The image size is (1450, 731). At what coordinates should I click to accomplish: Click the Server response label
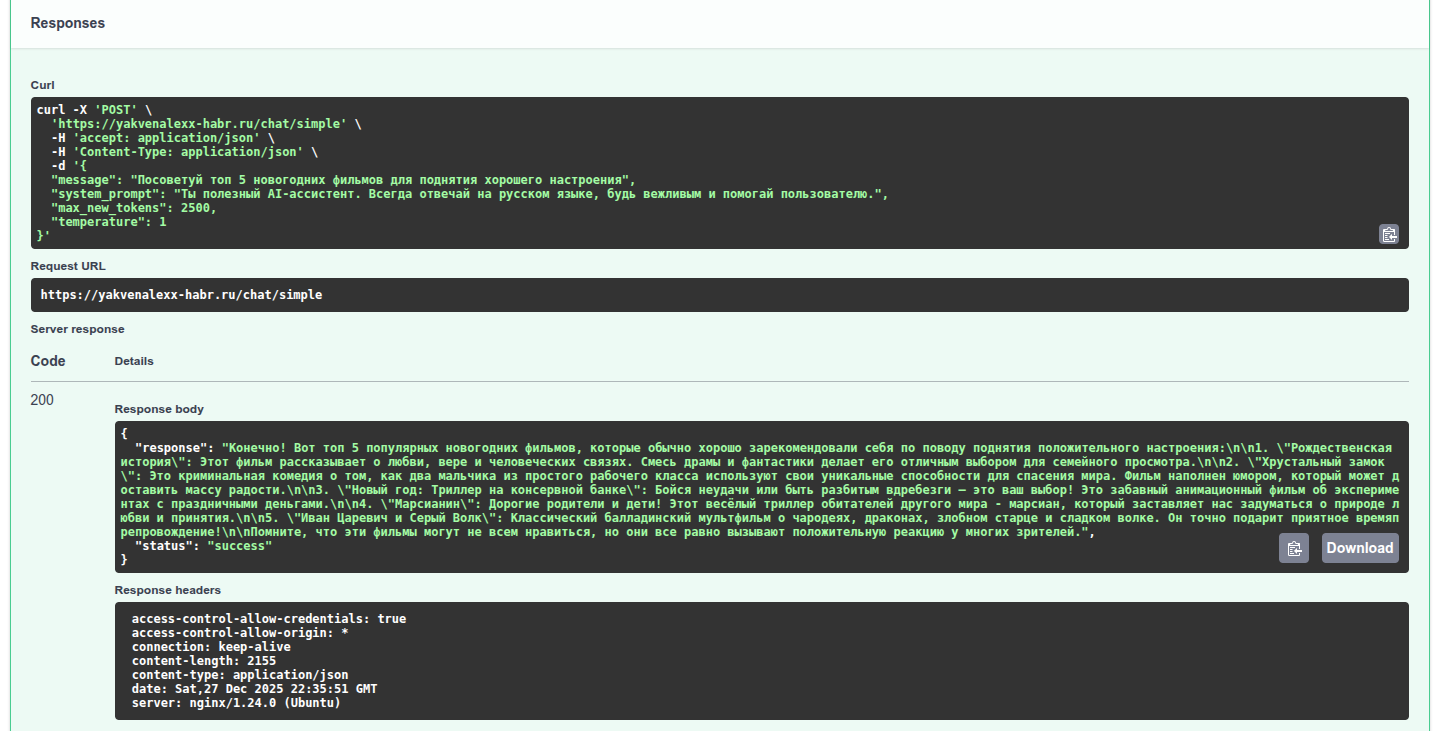pos(77,329)
